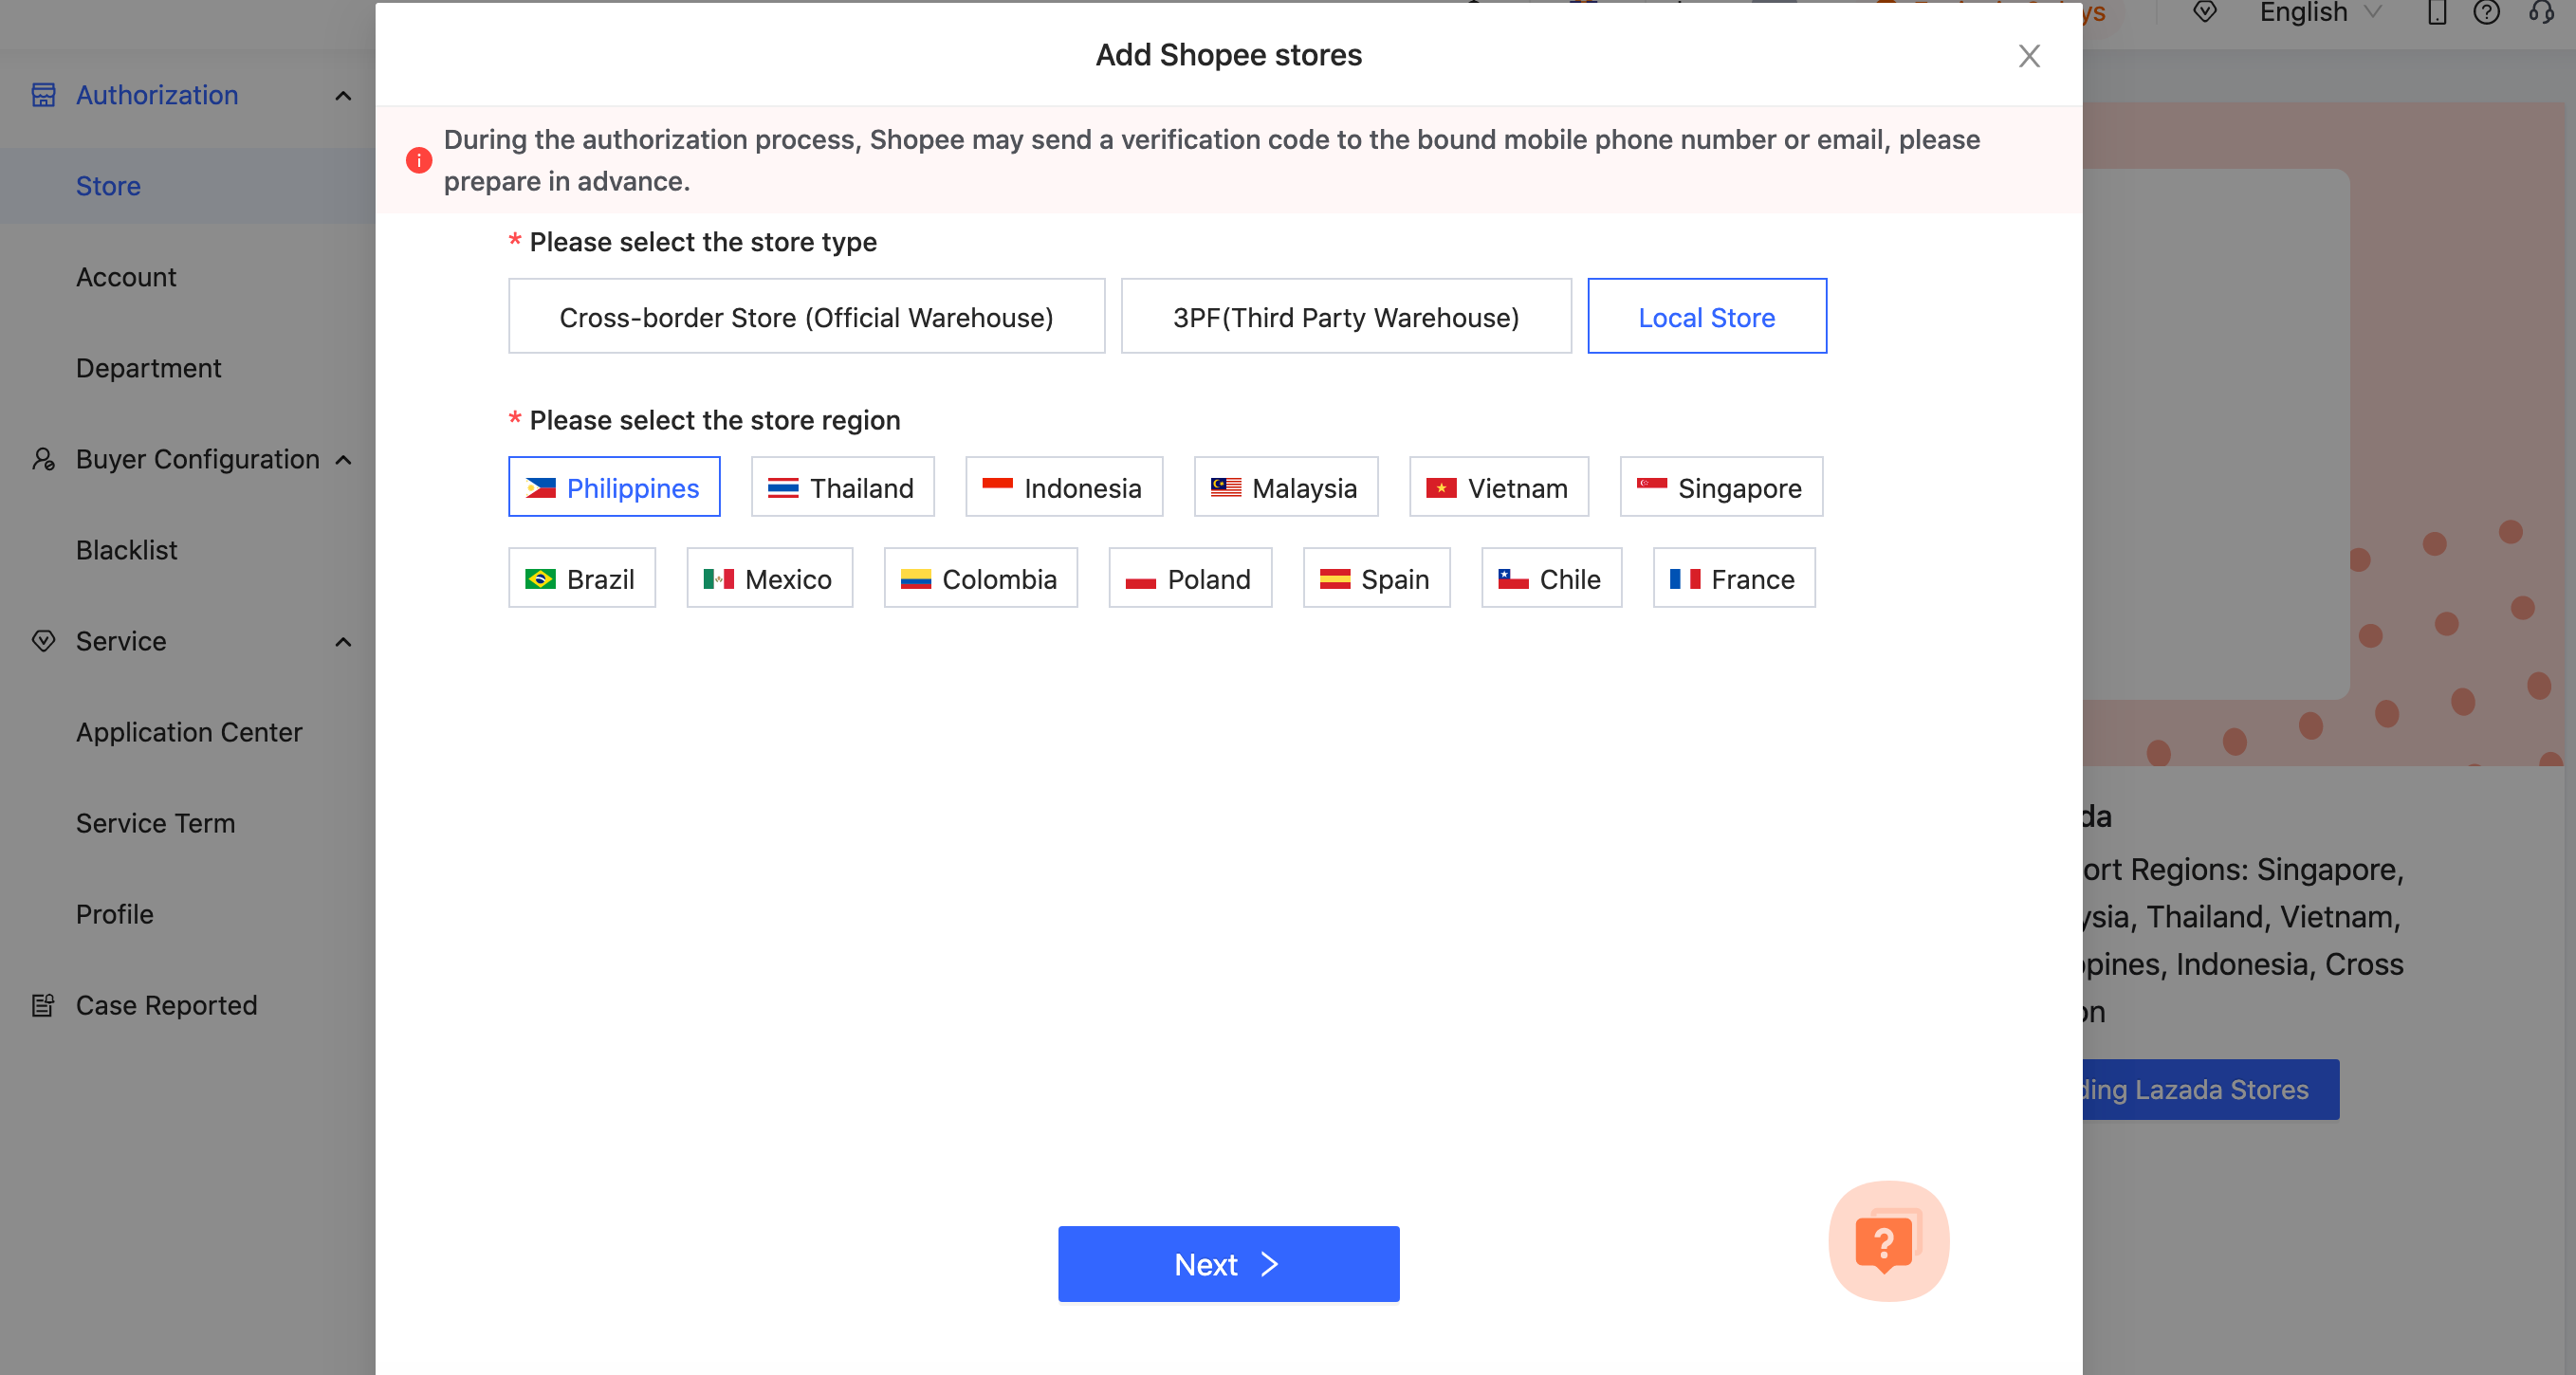
Task: Select 3PF(Third Party Warehouse) store type
Action: tap(1346, 316)
